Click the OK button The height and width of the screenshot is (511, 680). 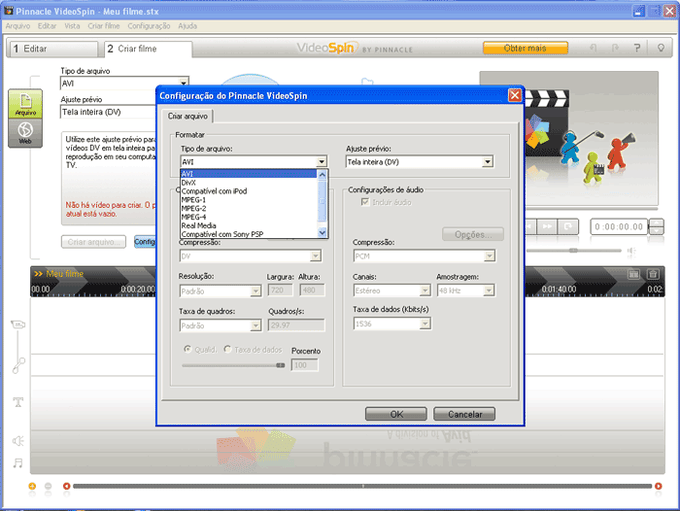pos(396,414)
